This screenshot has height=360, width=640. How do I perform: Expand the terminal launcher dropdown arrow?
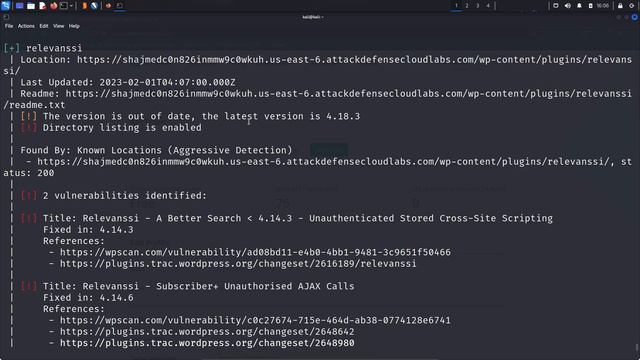[x=71, y=6]
